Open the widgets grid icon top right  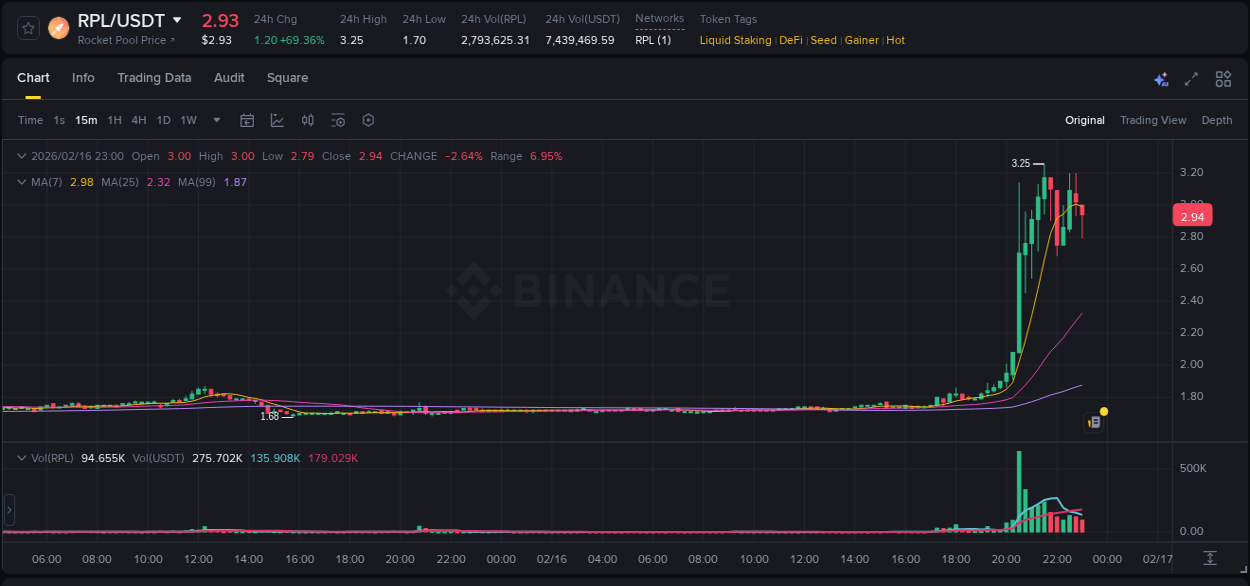coord(1221,78)
